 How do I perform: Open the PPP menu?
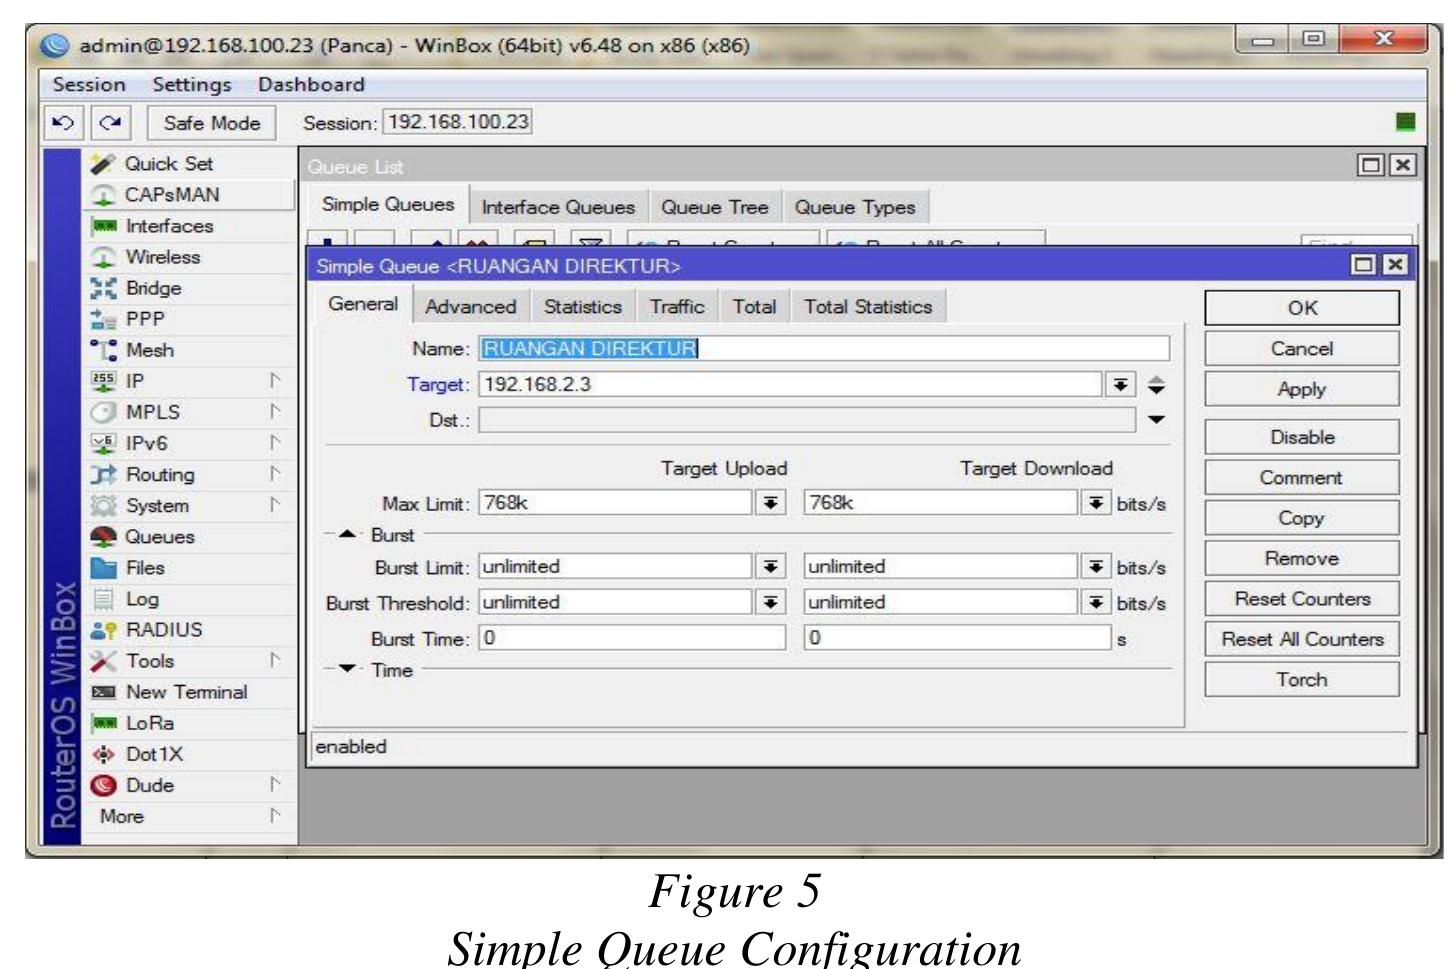[x=144, y=319]
